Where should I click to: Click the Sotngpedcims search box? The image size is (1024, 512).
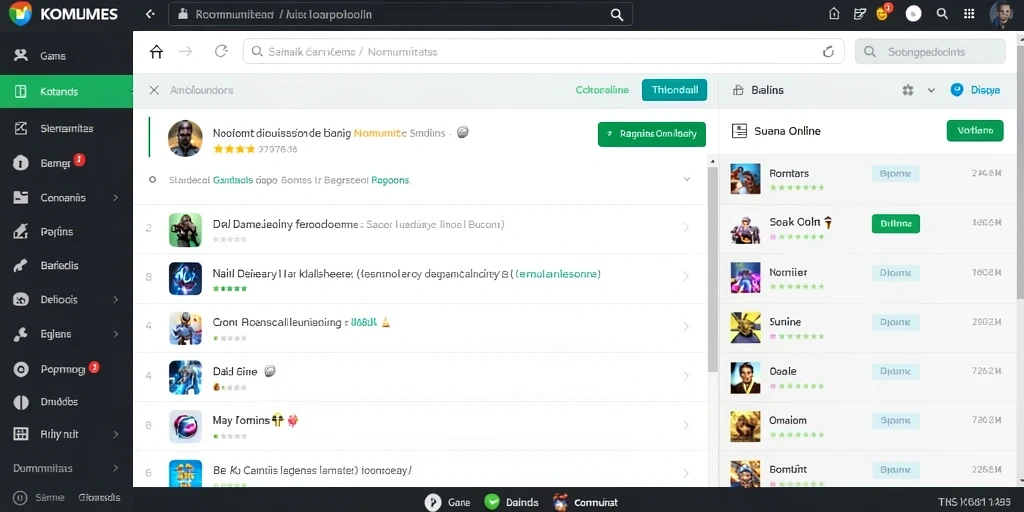[930, 52]
